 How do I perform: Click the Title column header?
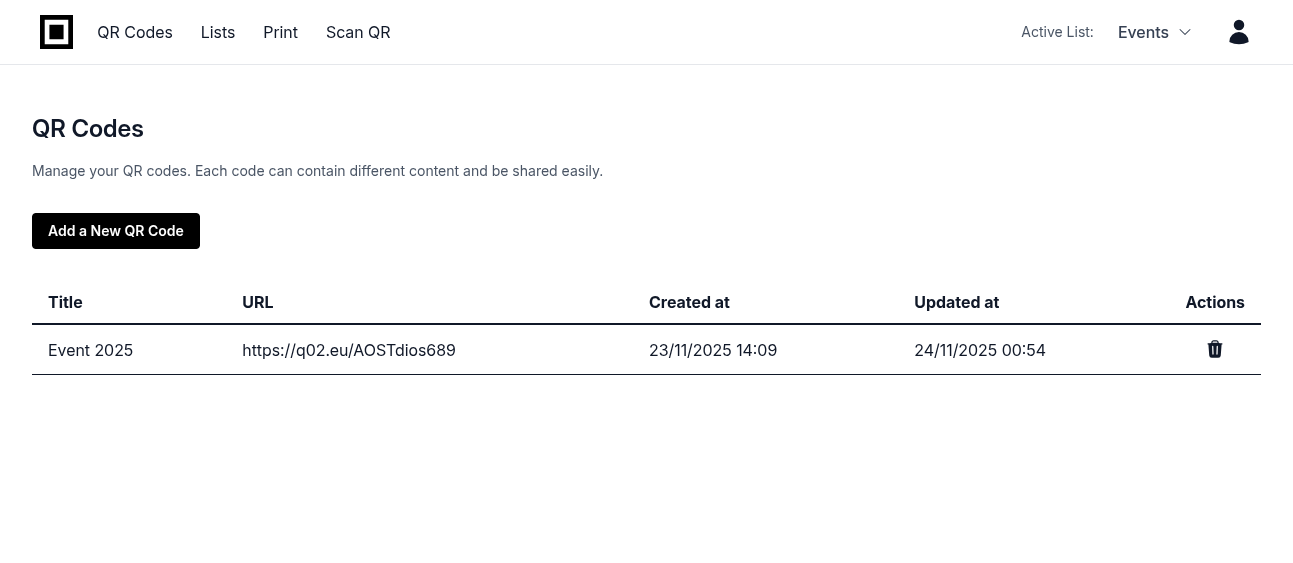(x=65, y=302)
